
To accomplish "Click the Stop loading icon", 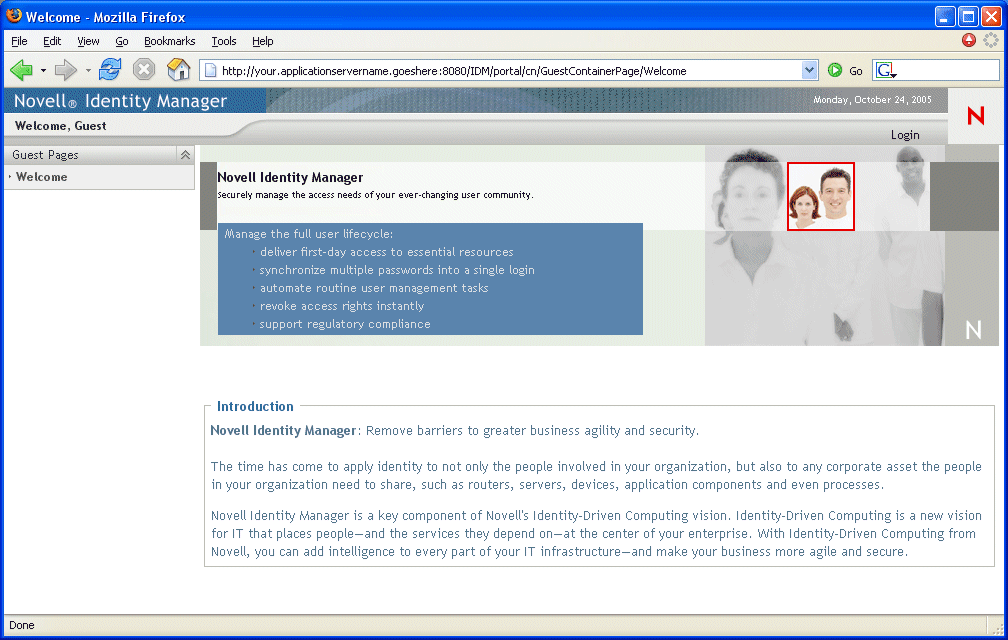I will [143, 69].
